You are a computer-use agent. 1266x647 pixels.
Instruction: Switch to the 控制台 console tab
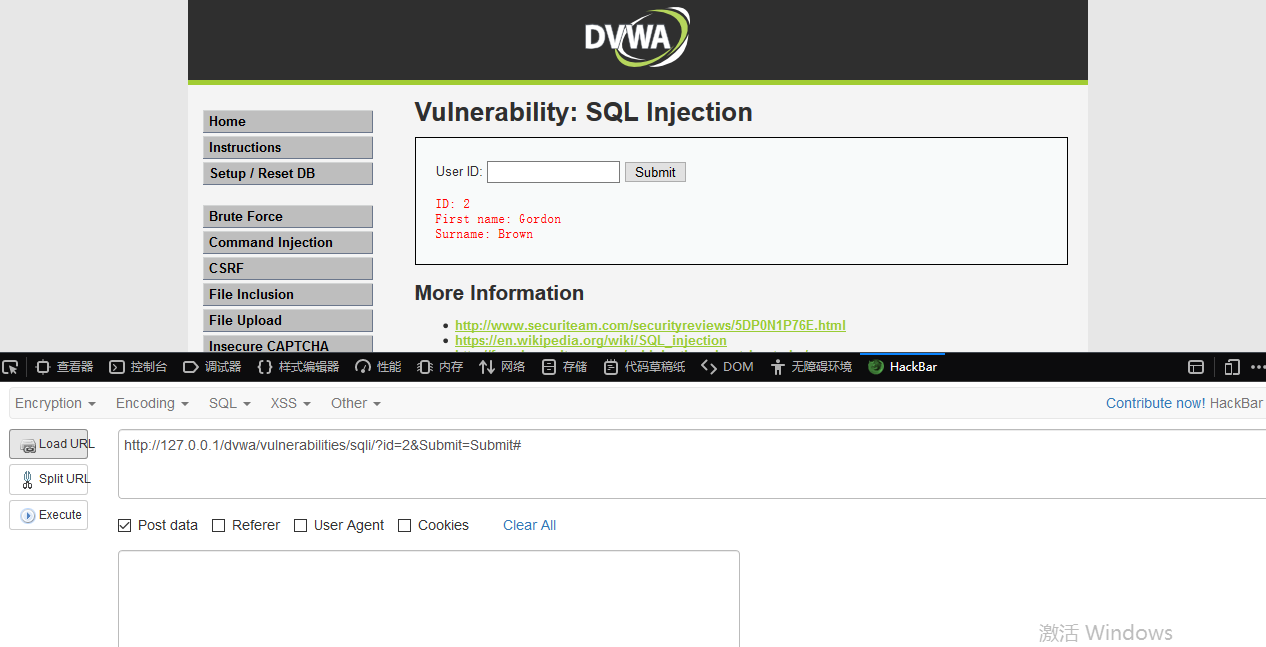138,367
